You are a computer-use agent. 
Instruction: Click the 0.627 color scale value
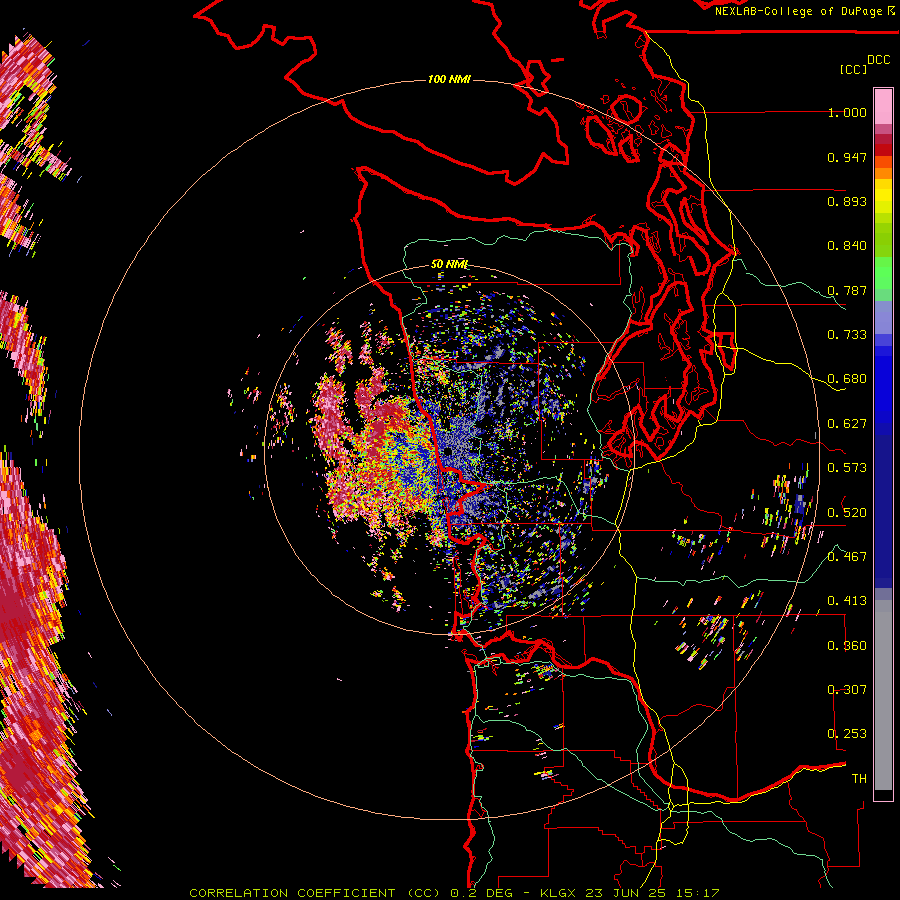tap(847, 424)
